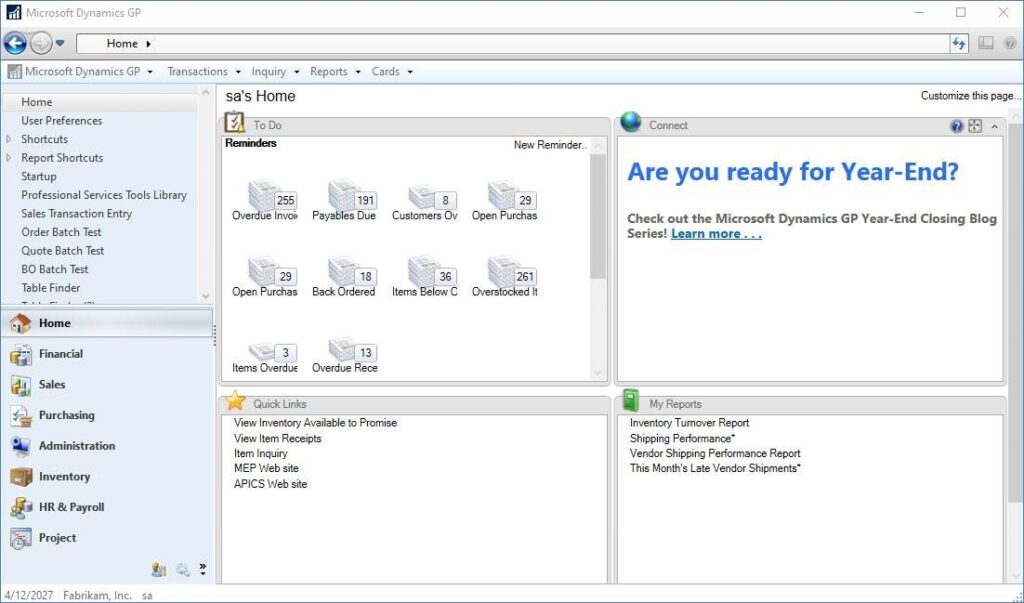Screen dimensions: 1024x603
Task: Open MEP Web site quick link
Action: coord(266,468)
